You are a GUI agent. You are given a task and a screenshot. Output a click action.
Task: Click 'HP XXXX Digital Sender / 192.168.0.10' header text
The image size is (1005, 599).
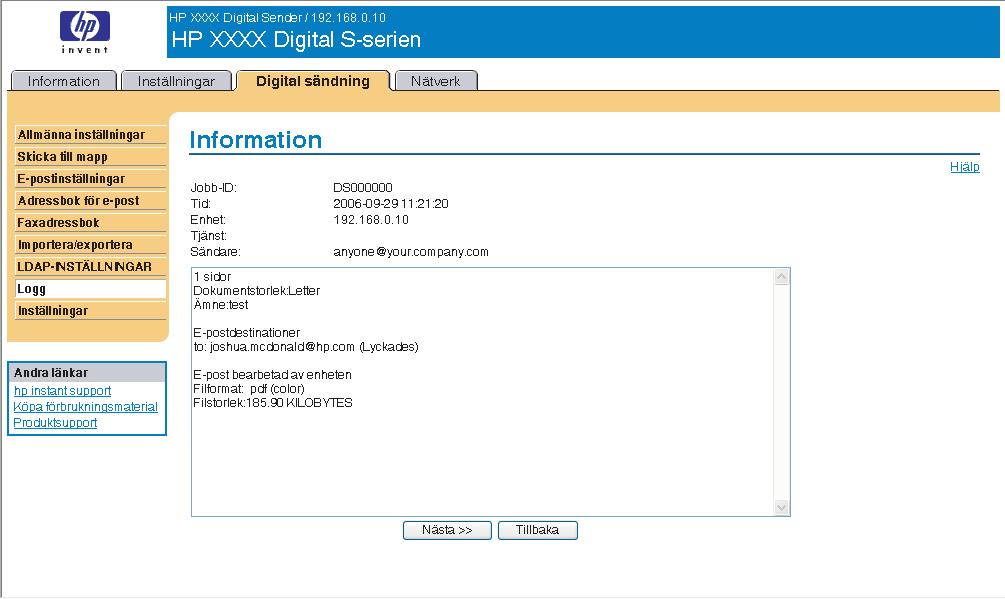(x=278, y=18)
